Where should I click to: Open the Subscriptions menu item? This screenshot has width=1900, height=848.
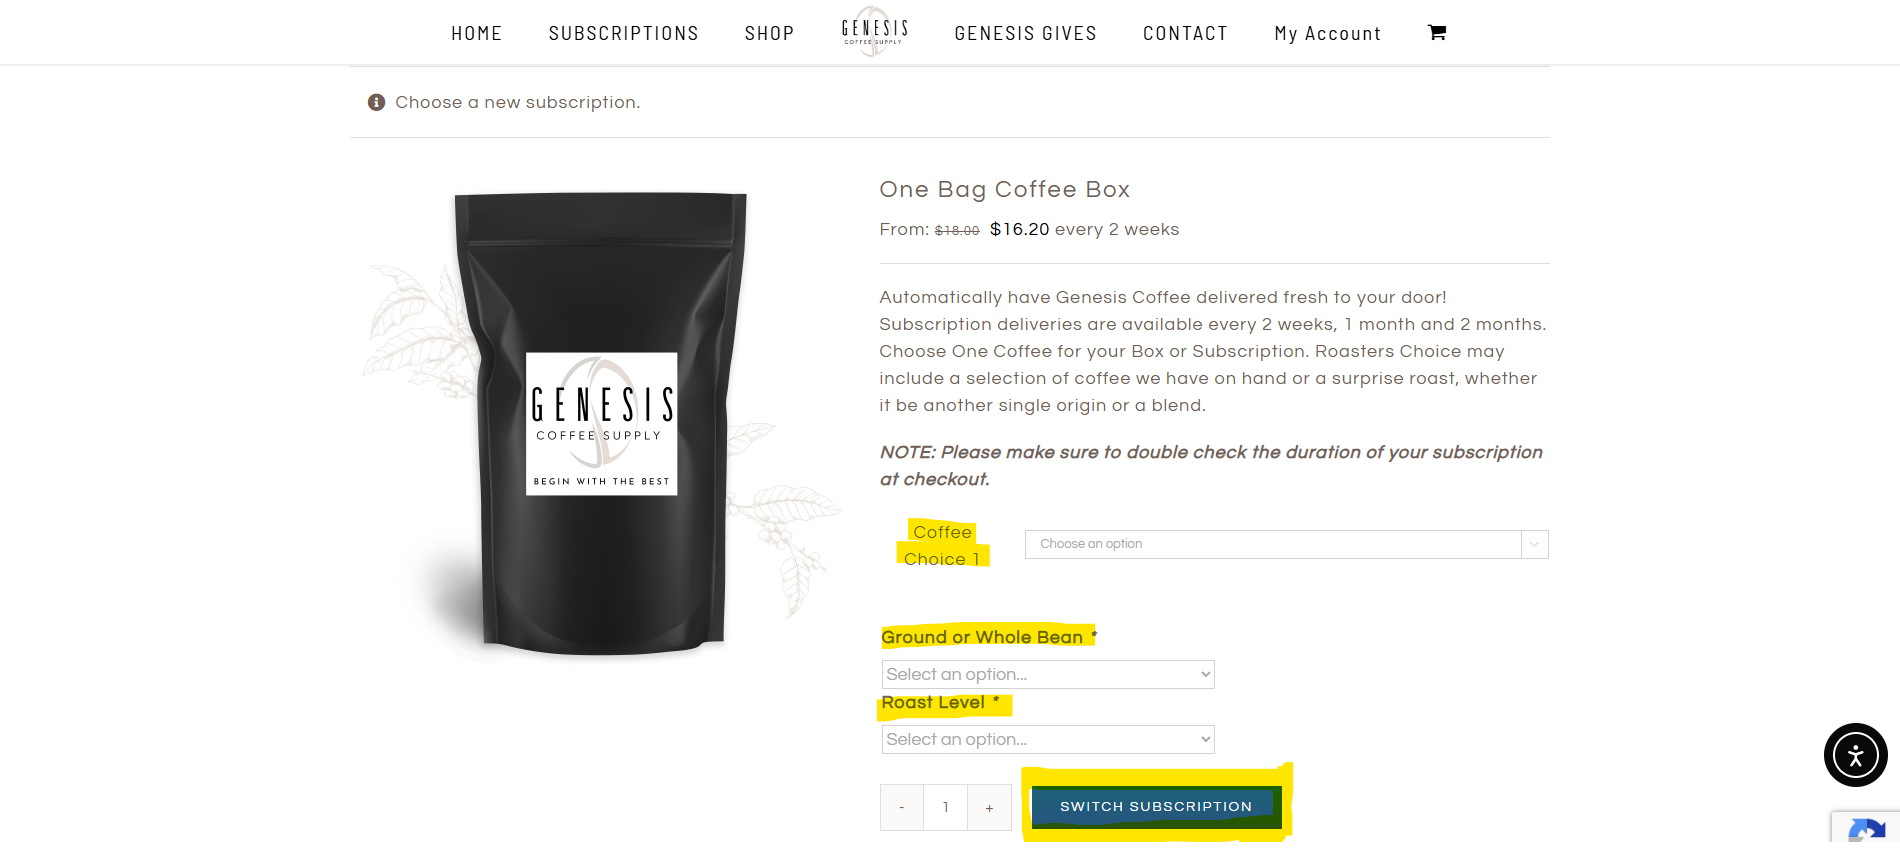pos(624,33)
